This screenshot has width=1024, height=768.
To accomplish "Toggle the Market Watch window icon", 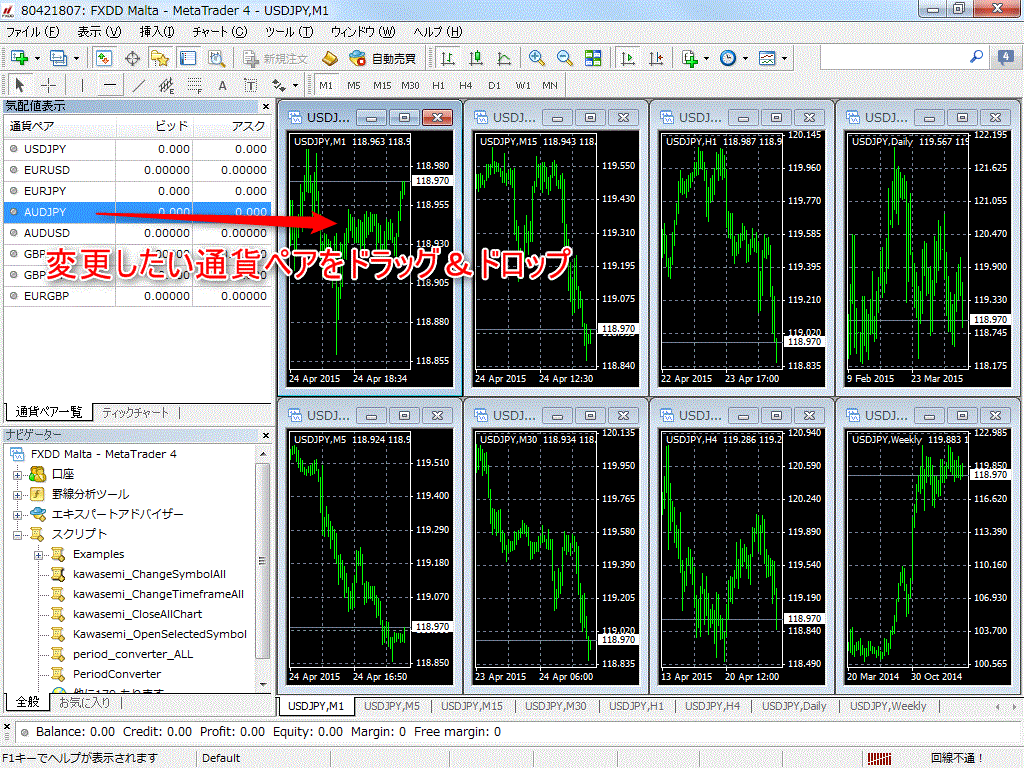I will (103, 58).
